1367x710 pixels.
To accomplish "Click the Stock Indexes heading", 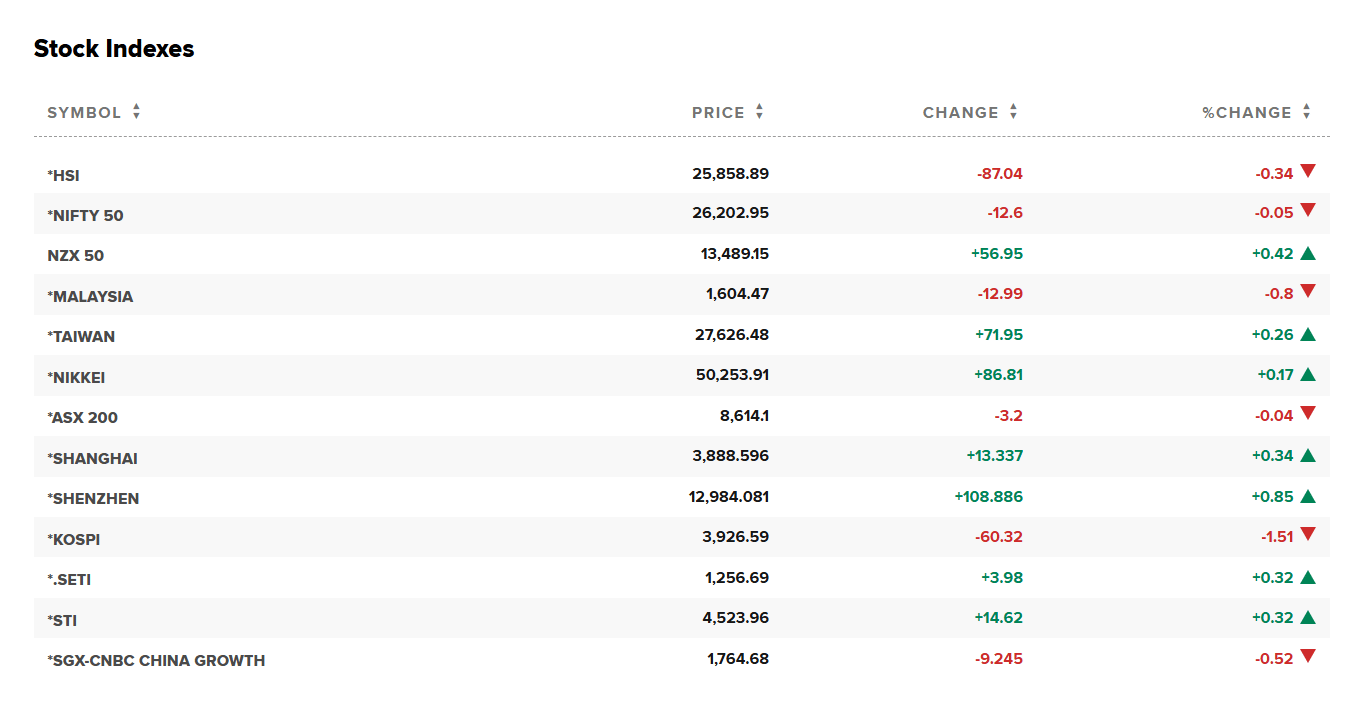I will tap(114, 49).
